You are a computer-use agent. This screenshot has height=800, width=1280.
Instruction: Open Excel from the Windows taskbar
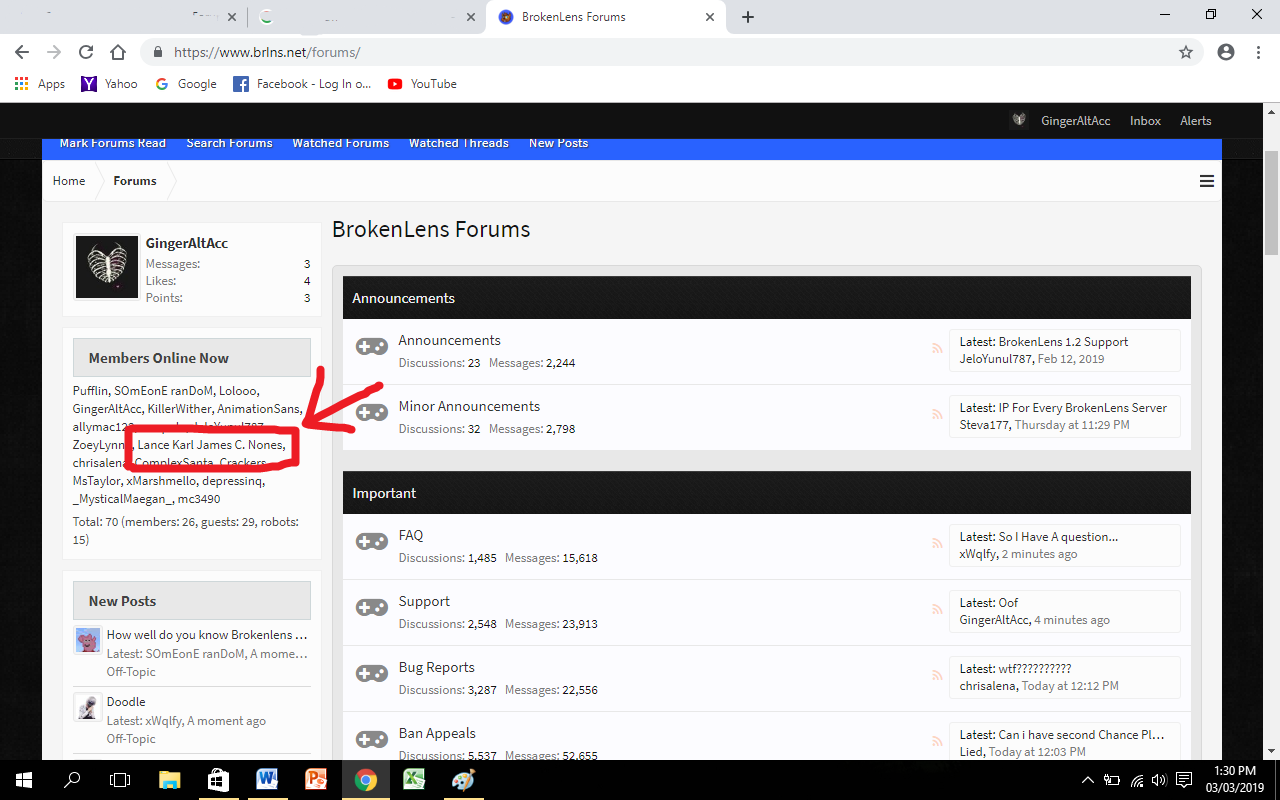pyautogui.click(x=414, y=780)
